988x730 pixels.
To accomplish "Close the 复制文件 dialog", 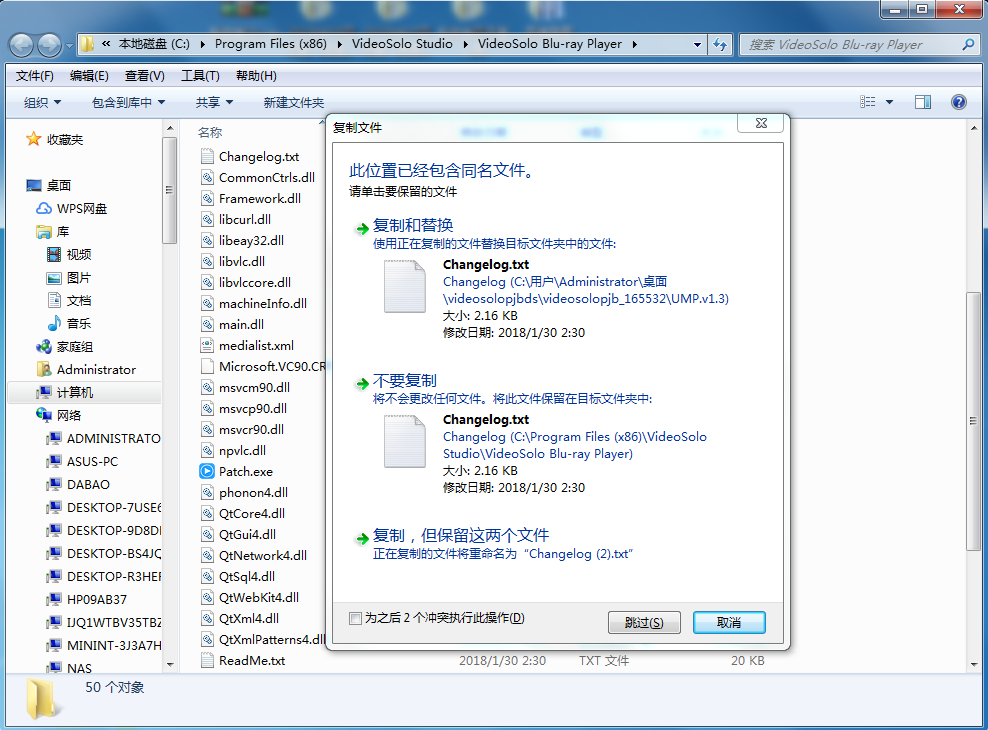I will click(x=761, y=123).
